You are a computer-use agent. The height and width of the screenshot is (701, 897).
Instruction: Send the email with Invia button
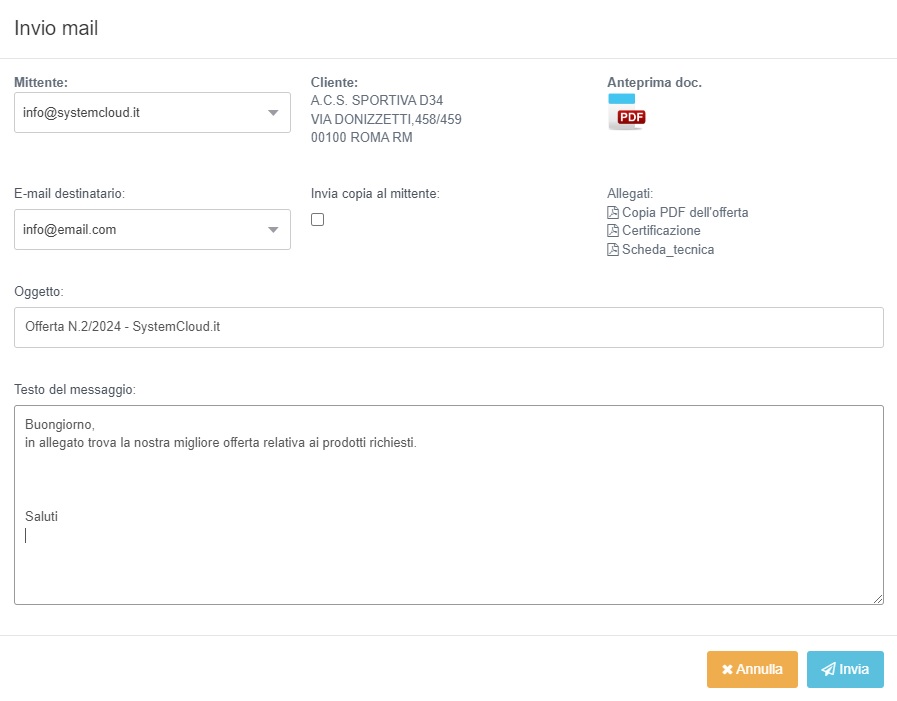845,670
